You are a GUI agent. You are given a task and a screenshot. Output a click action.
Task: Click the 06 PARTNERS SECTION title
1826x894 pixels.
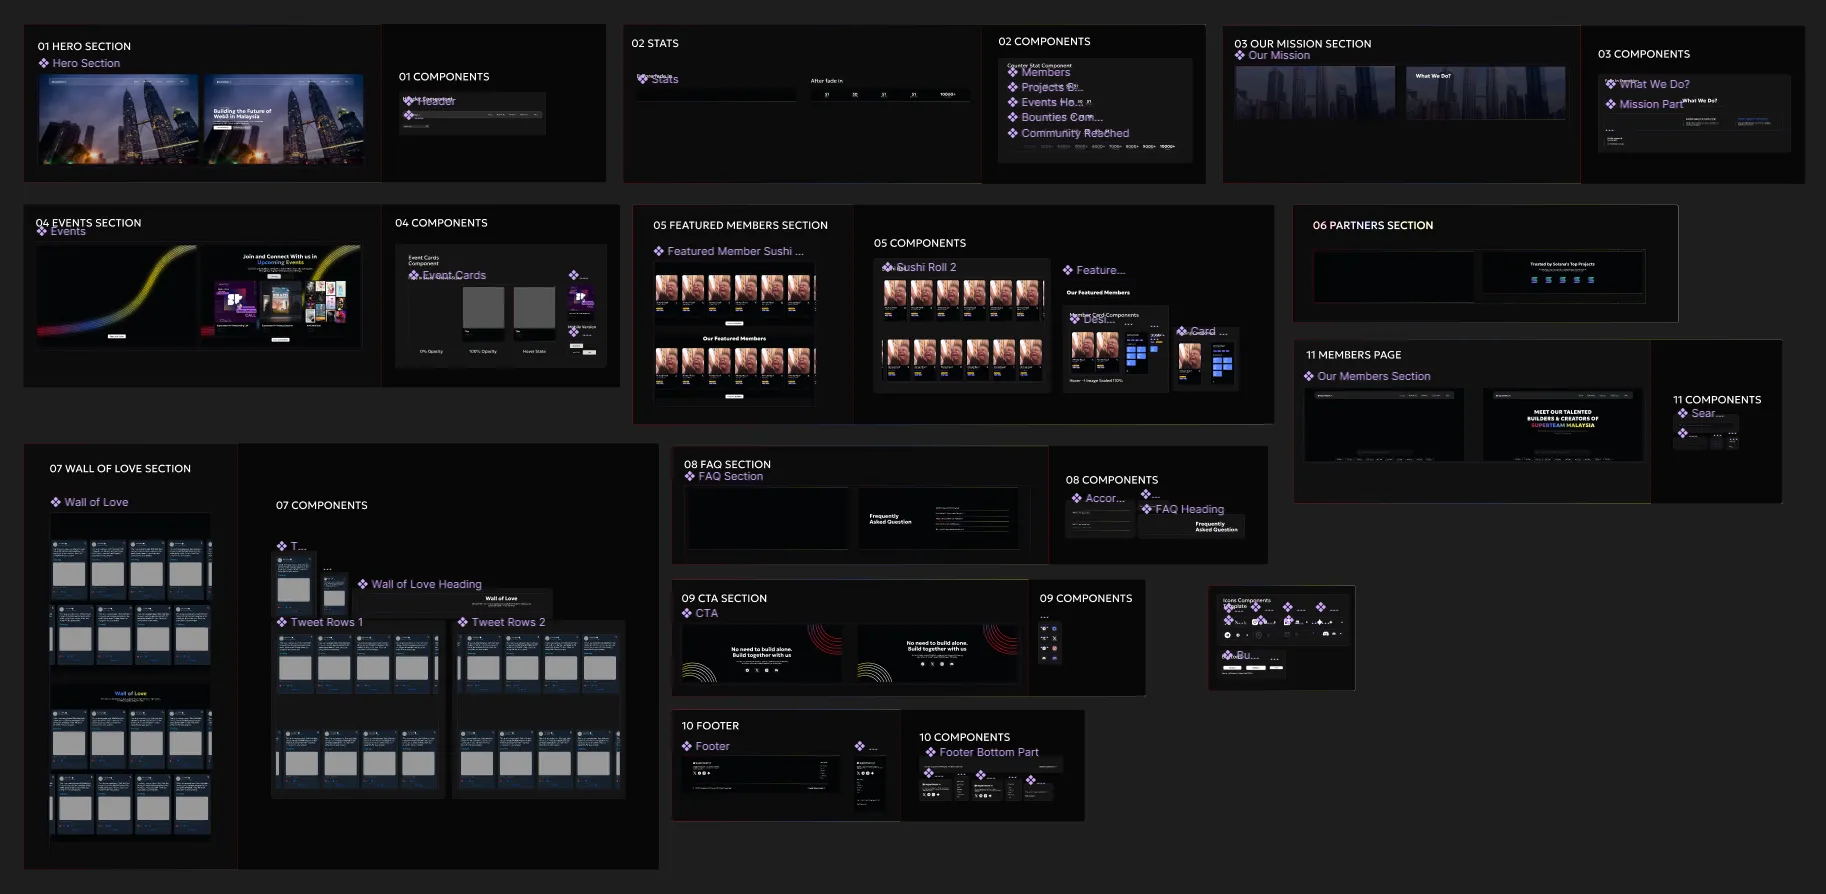point(1373,225)
